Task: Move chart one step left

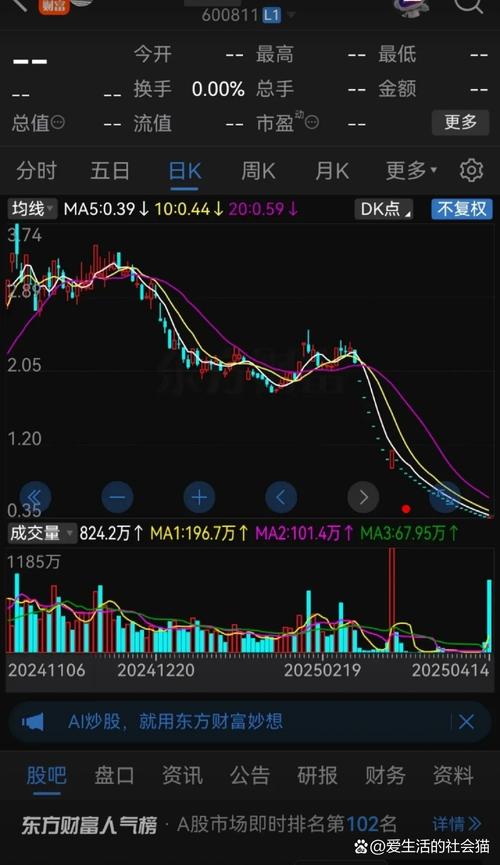Action: 281,497
